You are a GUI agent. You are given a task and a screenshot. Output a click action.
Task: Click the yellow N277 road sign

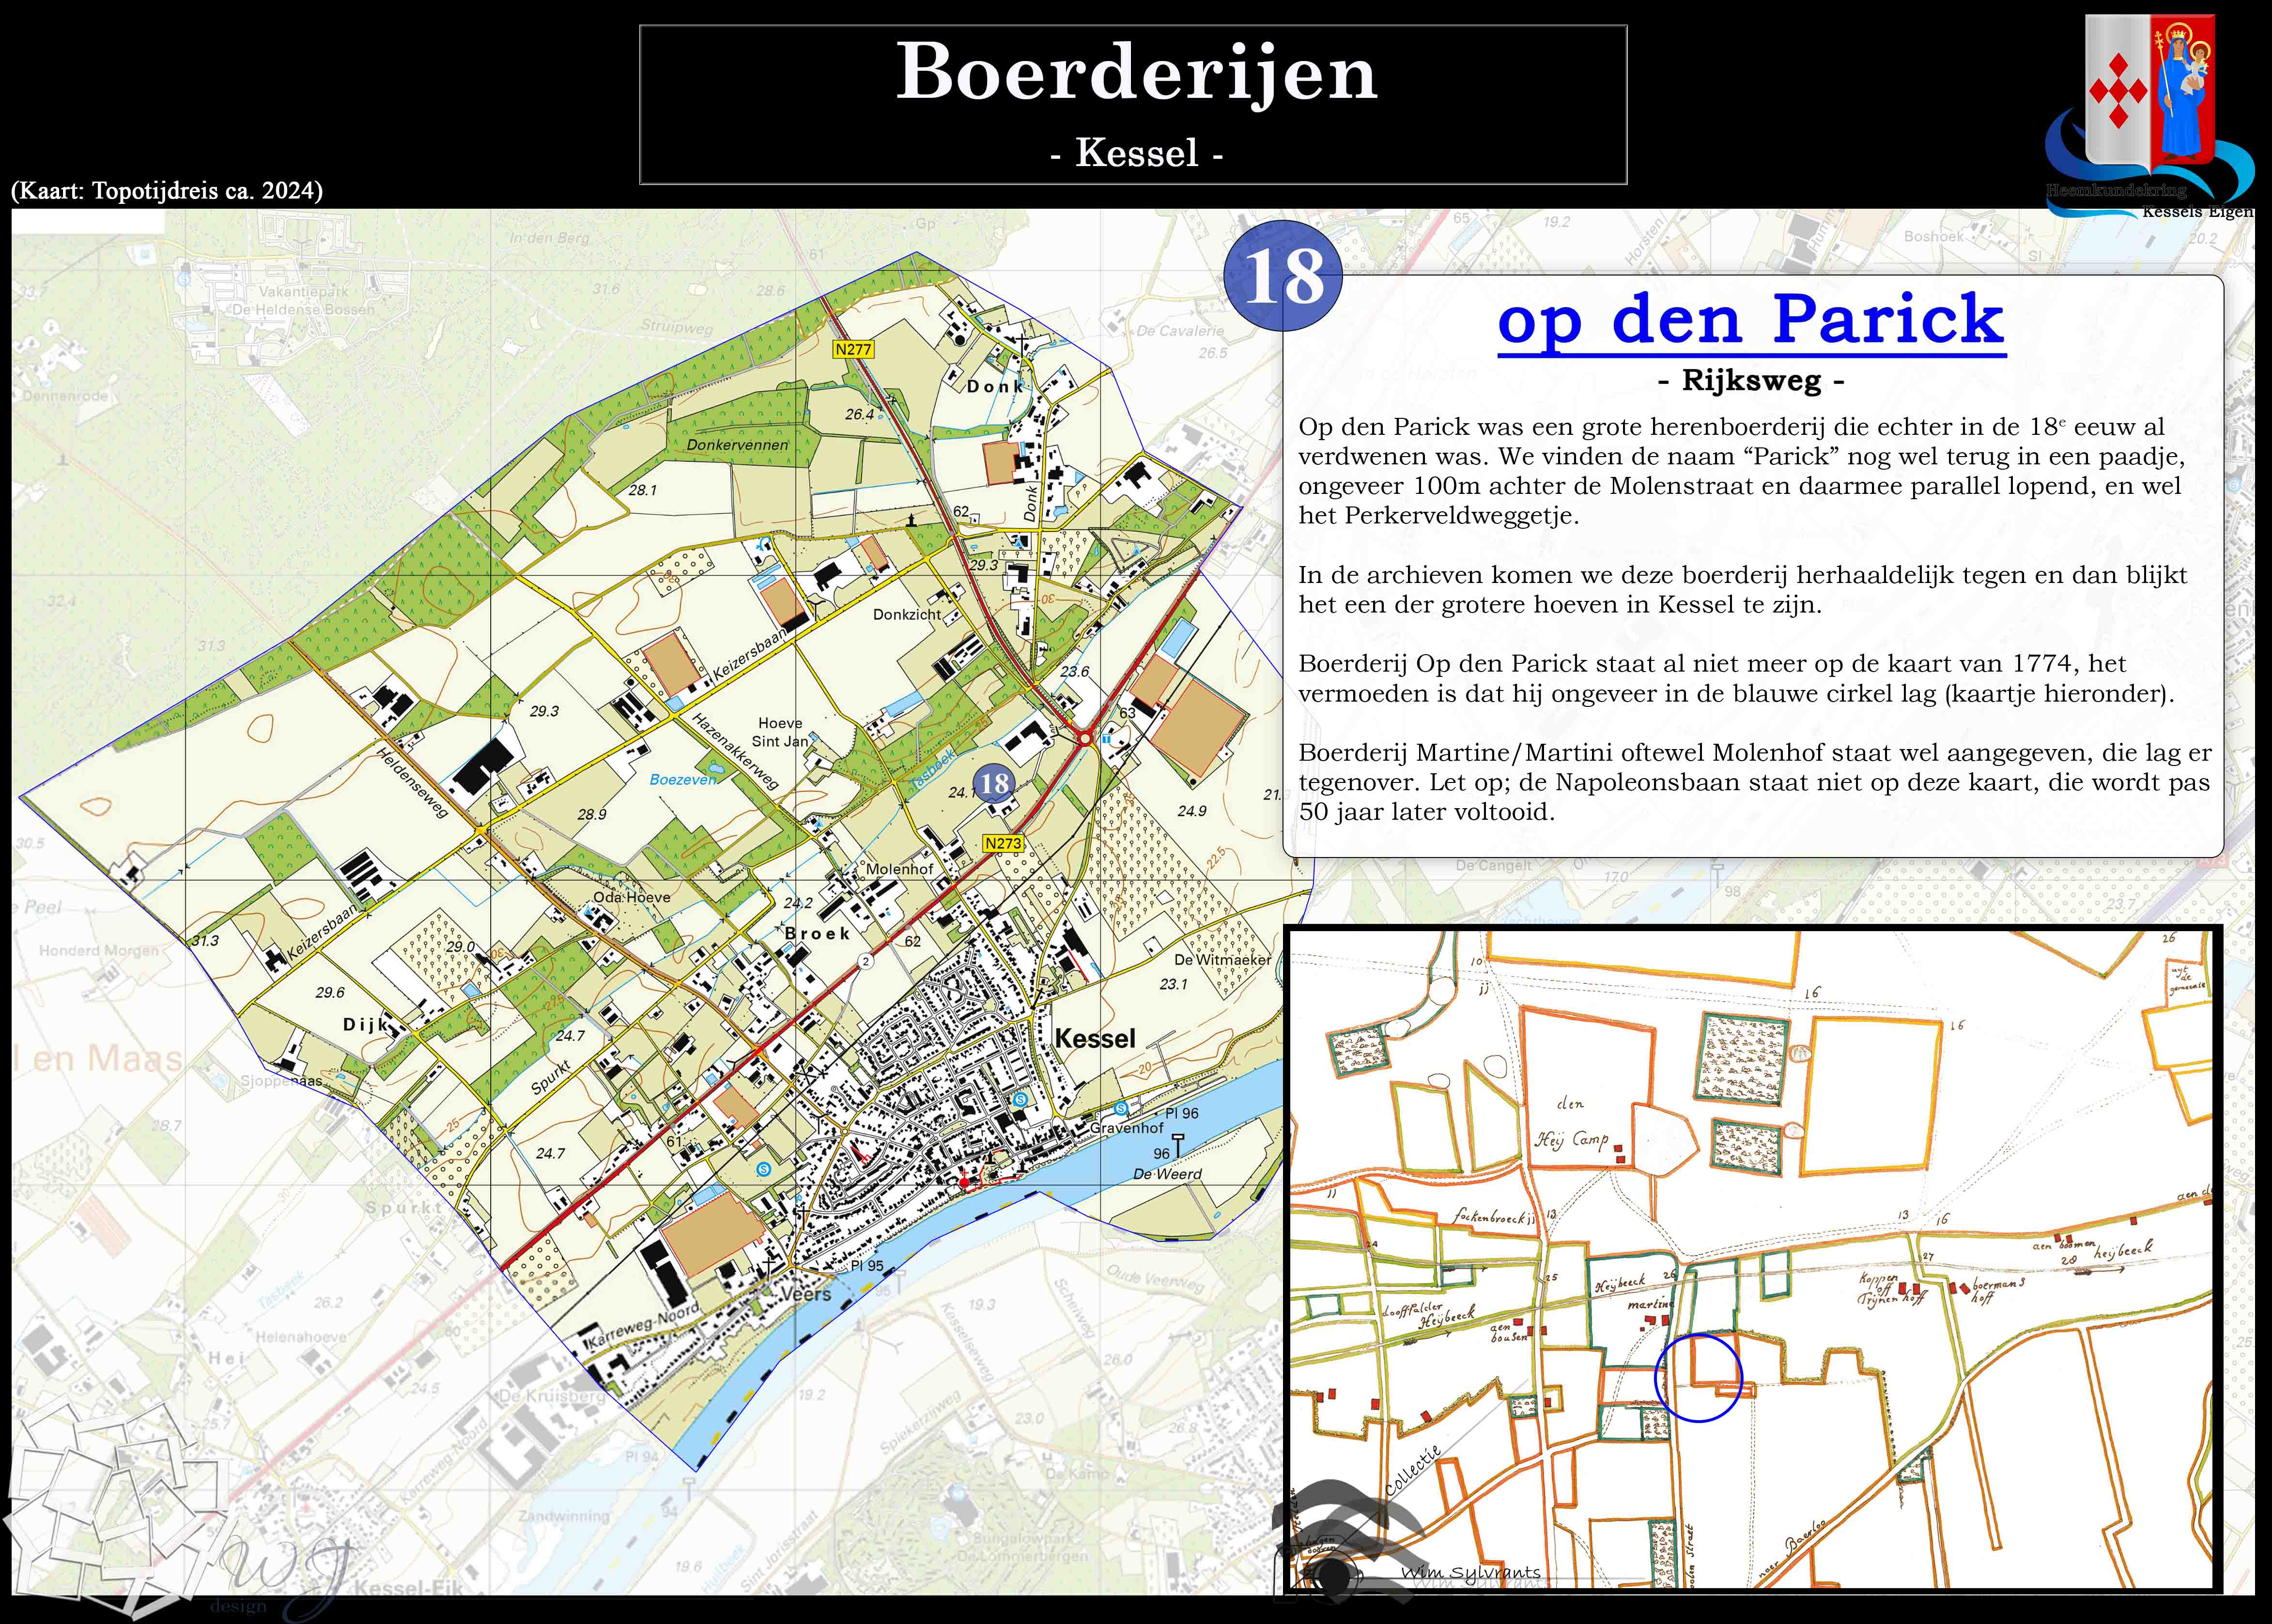pyautogui.click(x=853, y=350)
